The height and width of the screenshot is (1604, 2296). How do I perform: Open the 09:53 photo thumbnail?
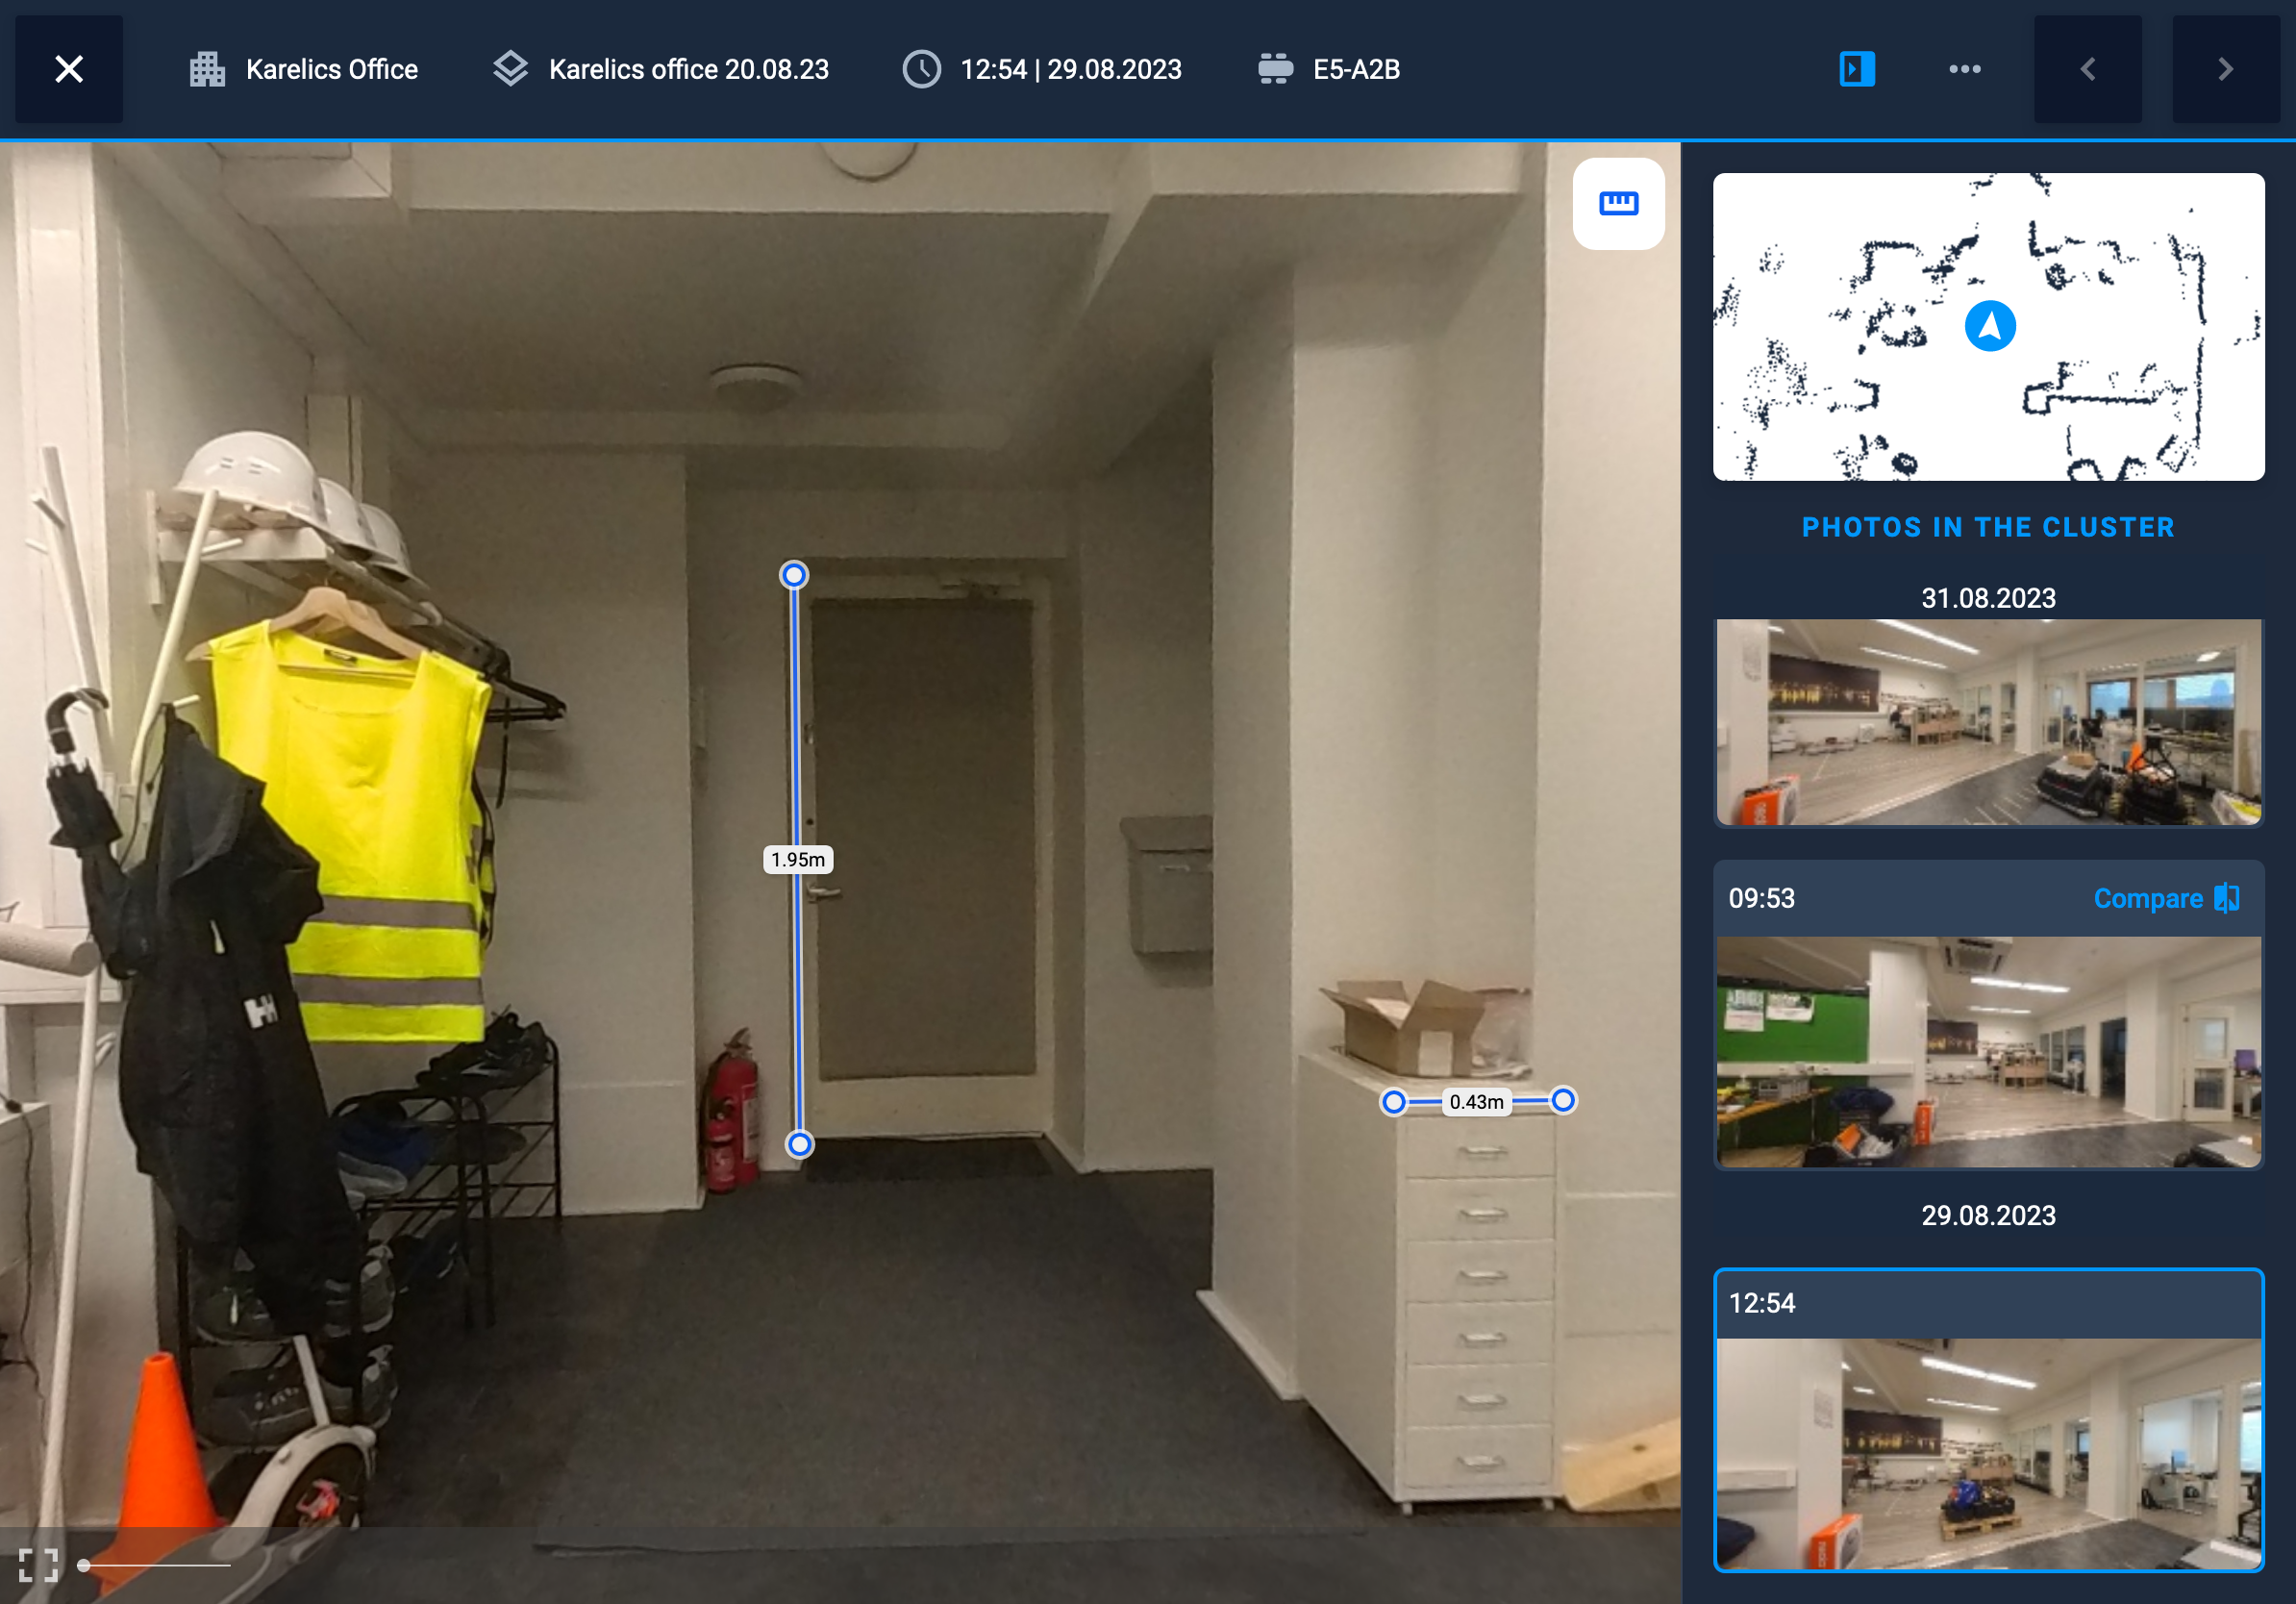point(1988,1051)
